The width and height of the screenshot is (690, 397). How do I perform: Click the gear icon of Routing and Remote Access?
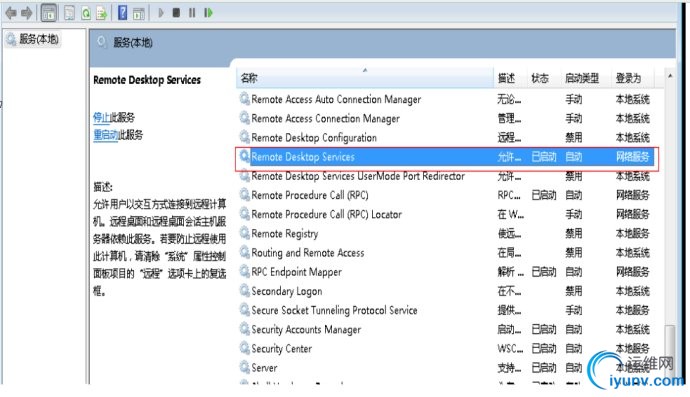[244, 252]
